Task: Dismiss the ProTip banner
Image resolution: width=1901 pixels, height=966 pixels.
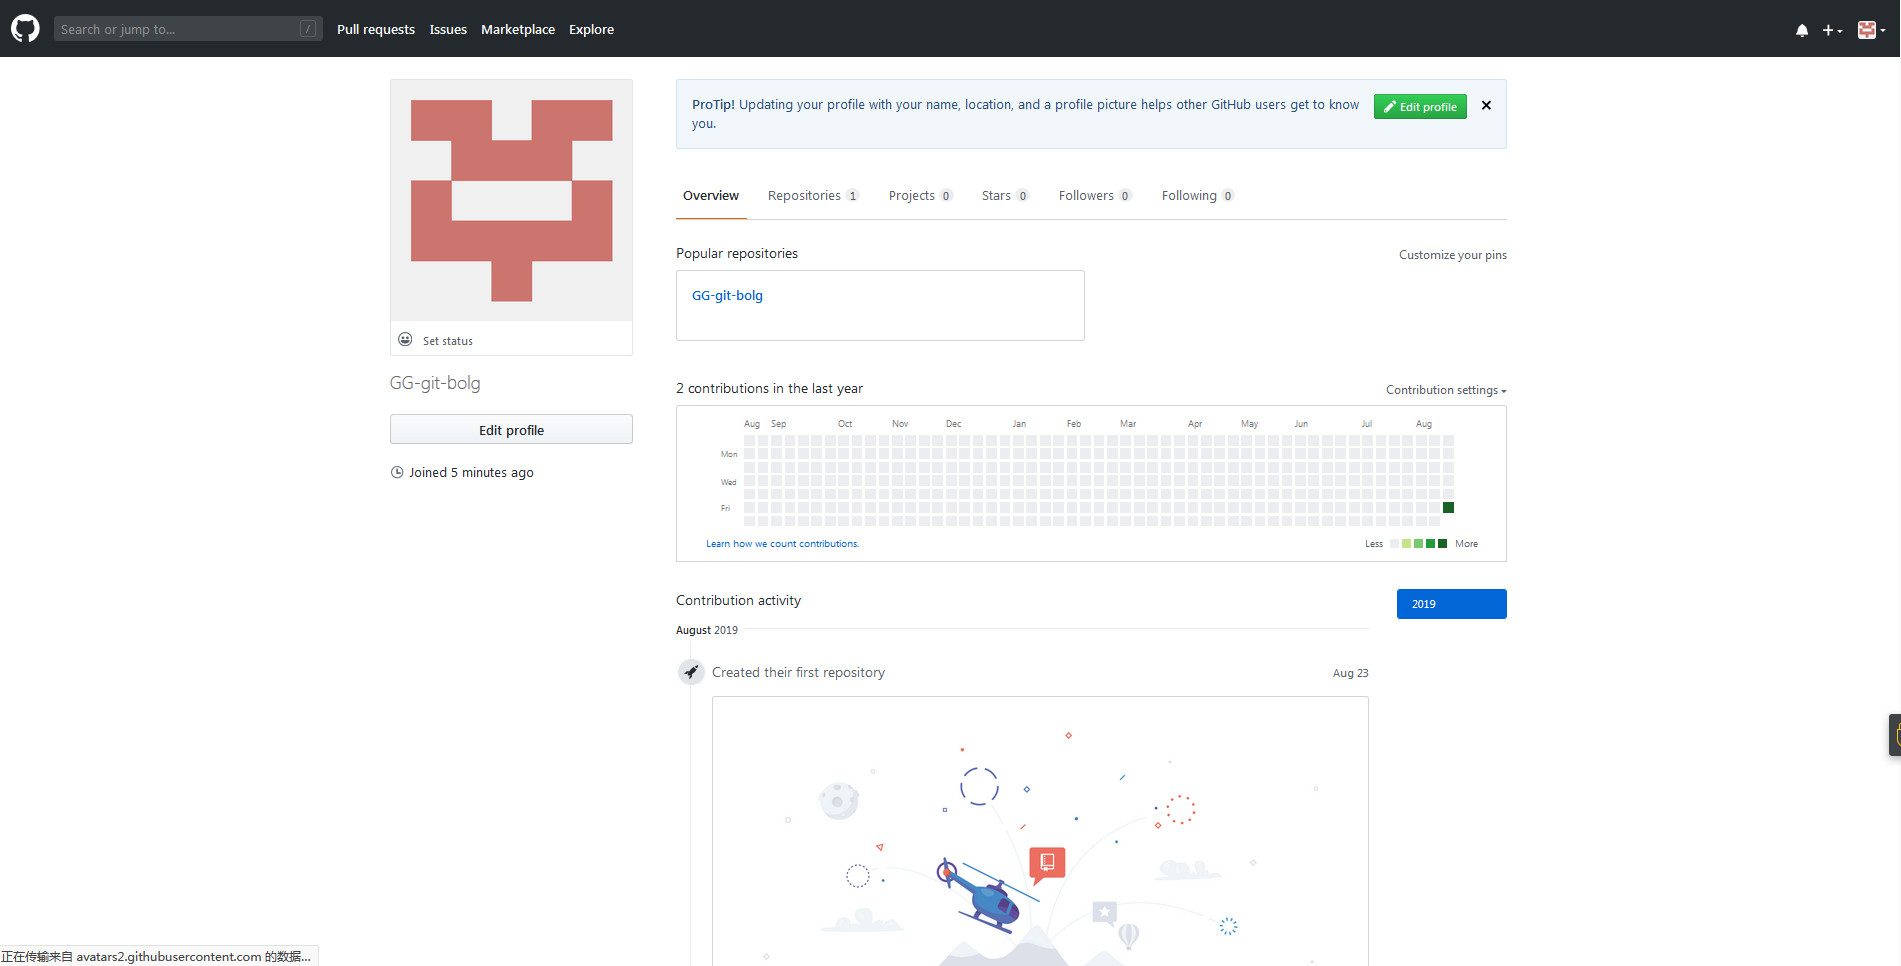Action: tap(1486, 105)
